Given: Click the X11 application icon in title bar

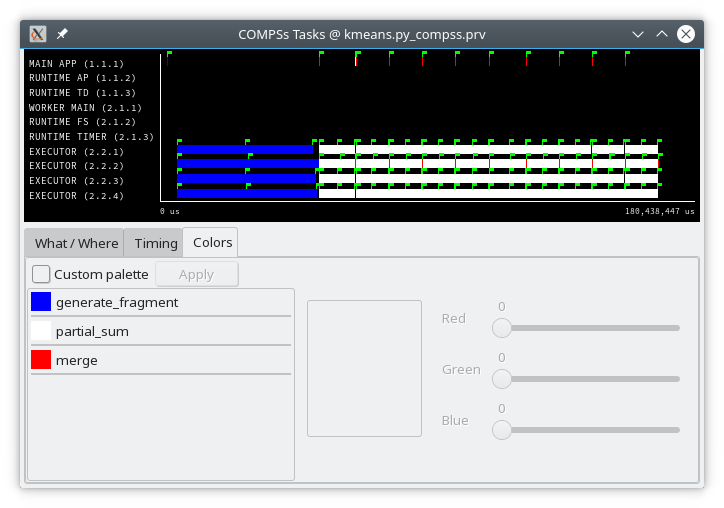Looking at the screenshot, I should tap(38, 34).
